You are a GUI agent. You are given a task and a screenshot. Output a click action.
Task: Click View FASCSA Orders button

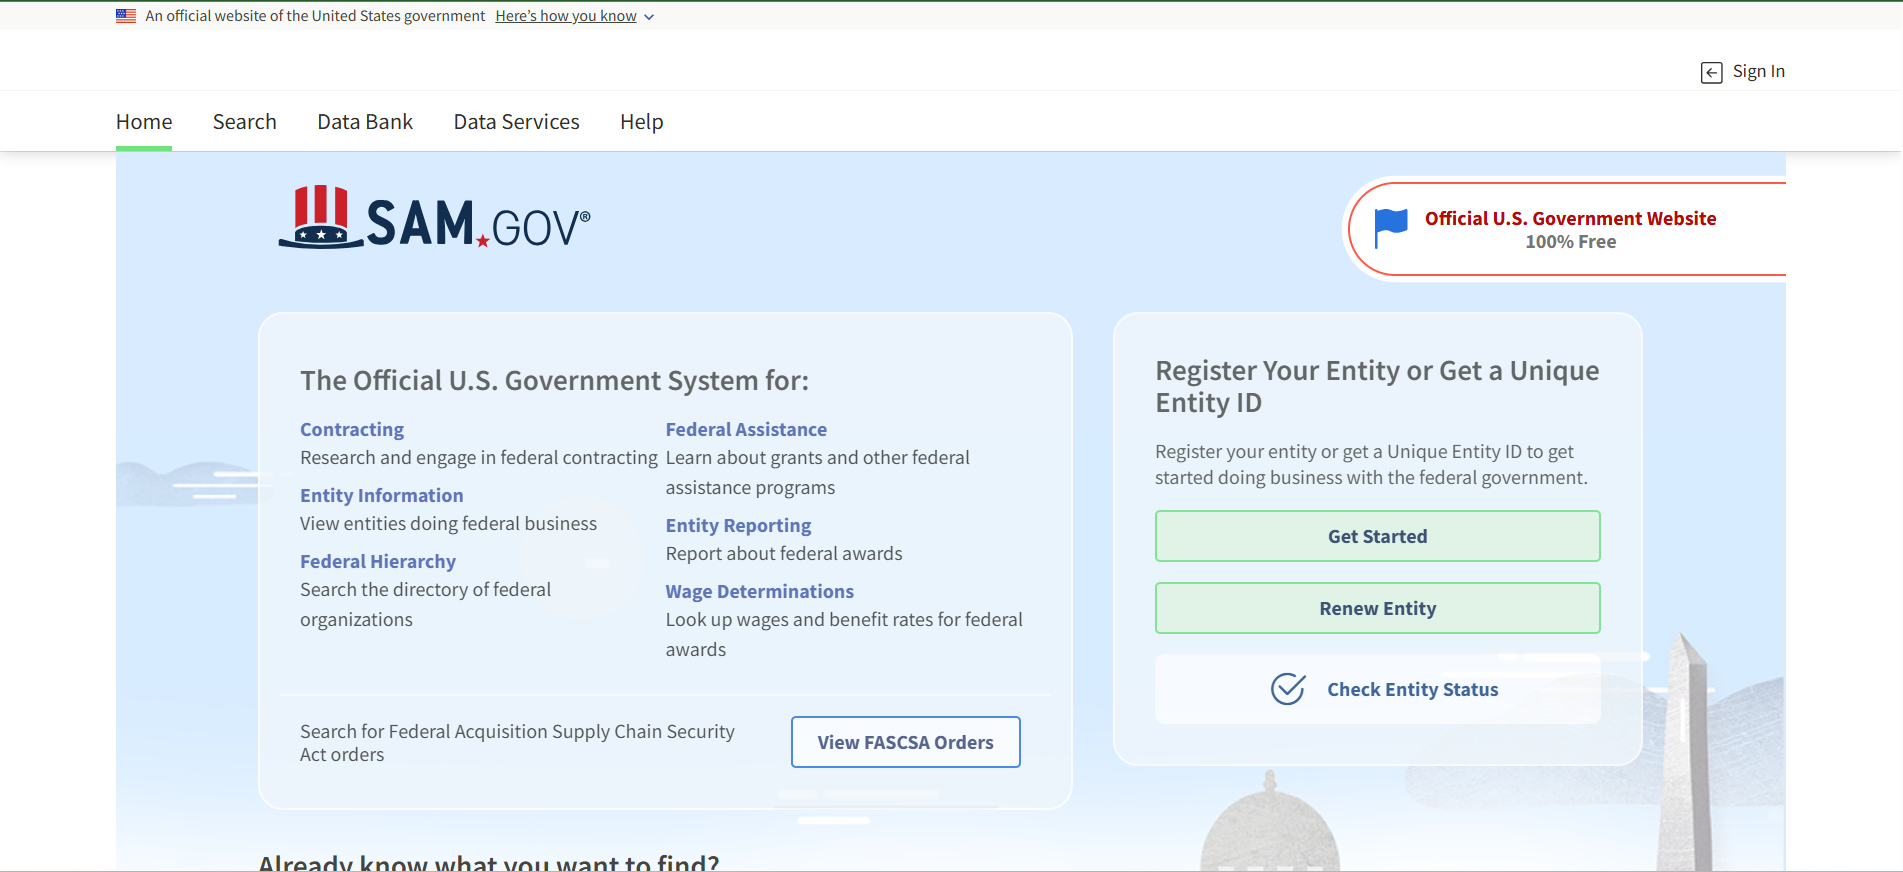click(x=905, y=742)
